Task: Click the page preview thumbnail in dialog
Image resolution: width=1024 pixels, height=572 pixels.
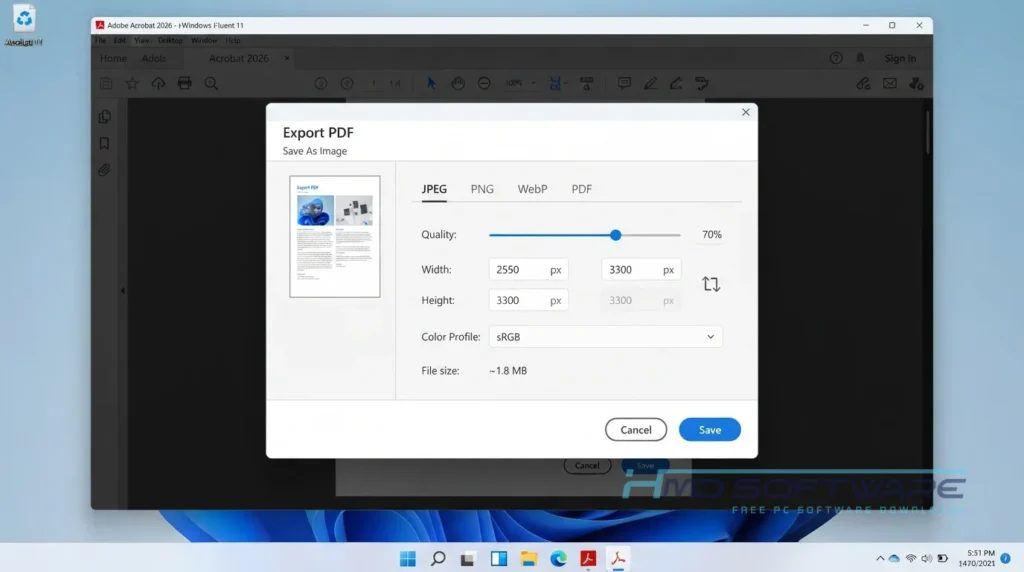Action: pos(334,236)
